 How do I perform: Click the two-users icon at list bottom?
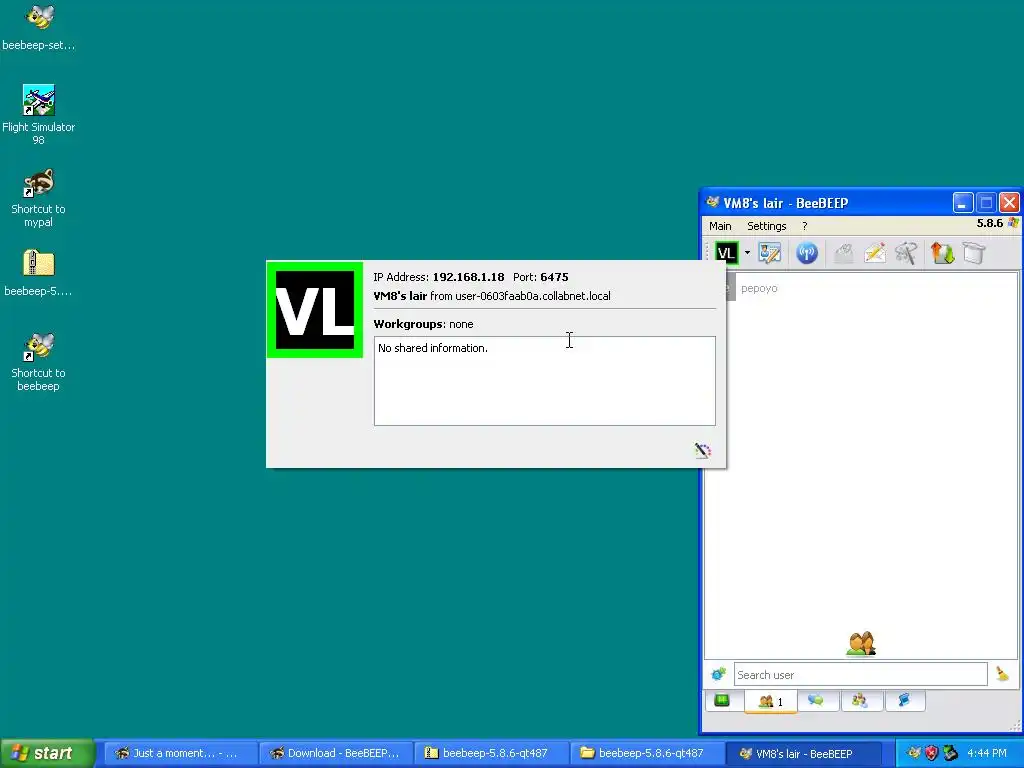point(861,643)
